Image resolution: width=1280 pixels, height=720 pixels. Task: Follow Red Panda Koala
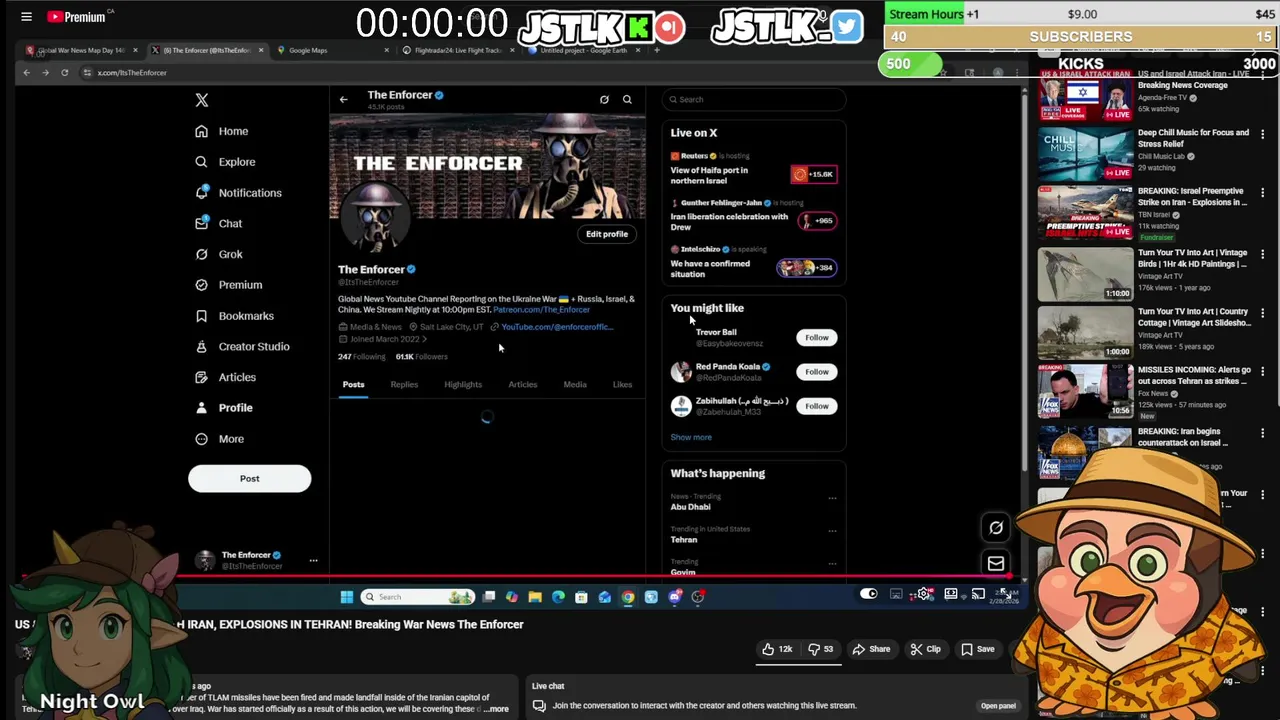[x=817, y=372]
